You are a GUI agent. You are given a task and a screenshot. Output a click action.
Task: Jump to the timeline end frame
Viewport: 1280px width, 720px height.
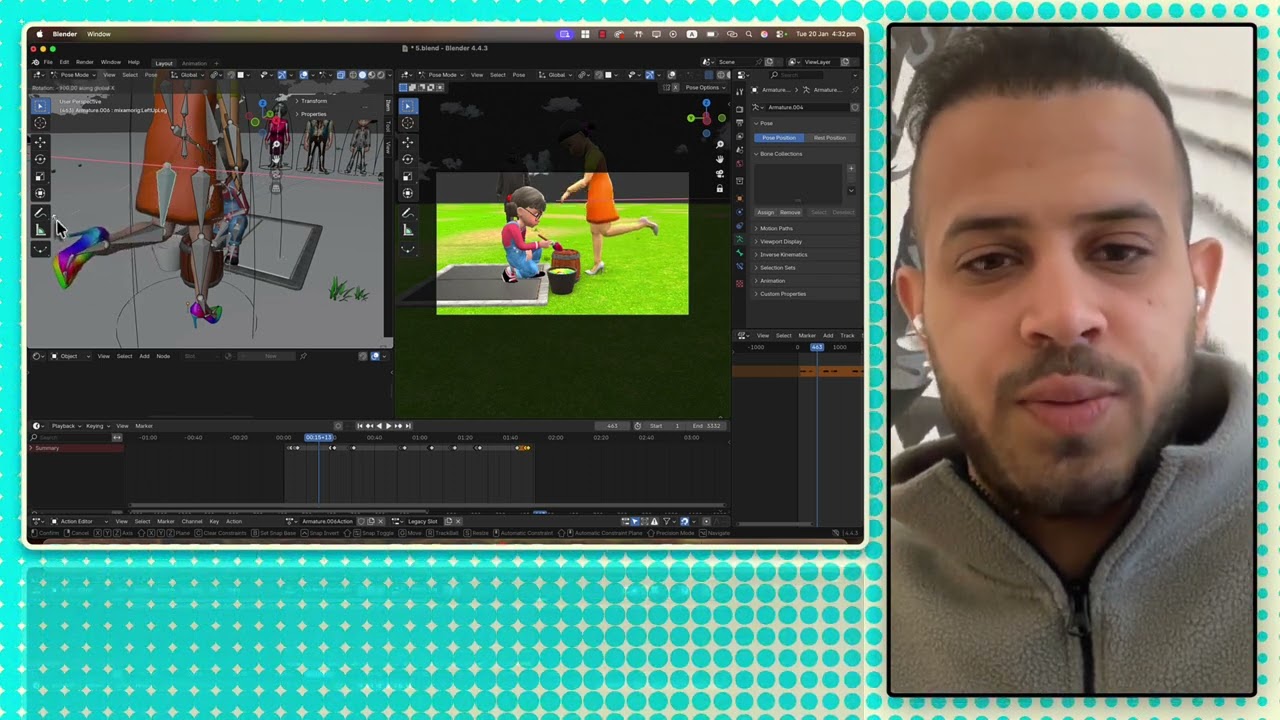pyautogui.click(x=408, y=426)
